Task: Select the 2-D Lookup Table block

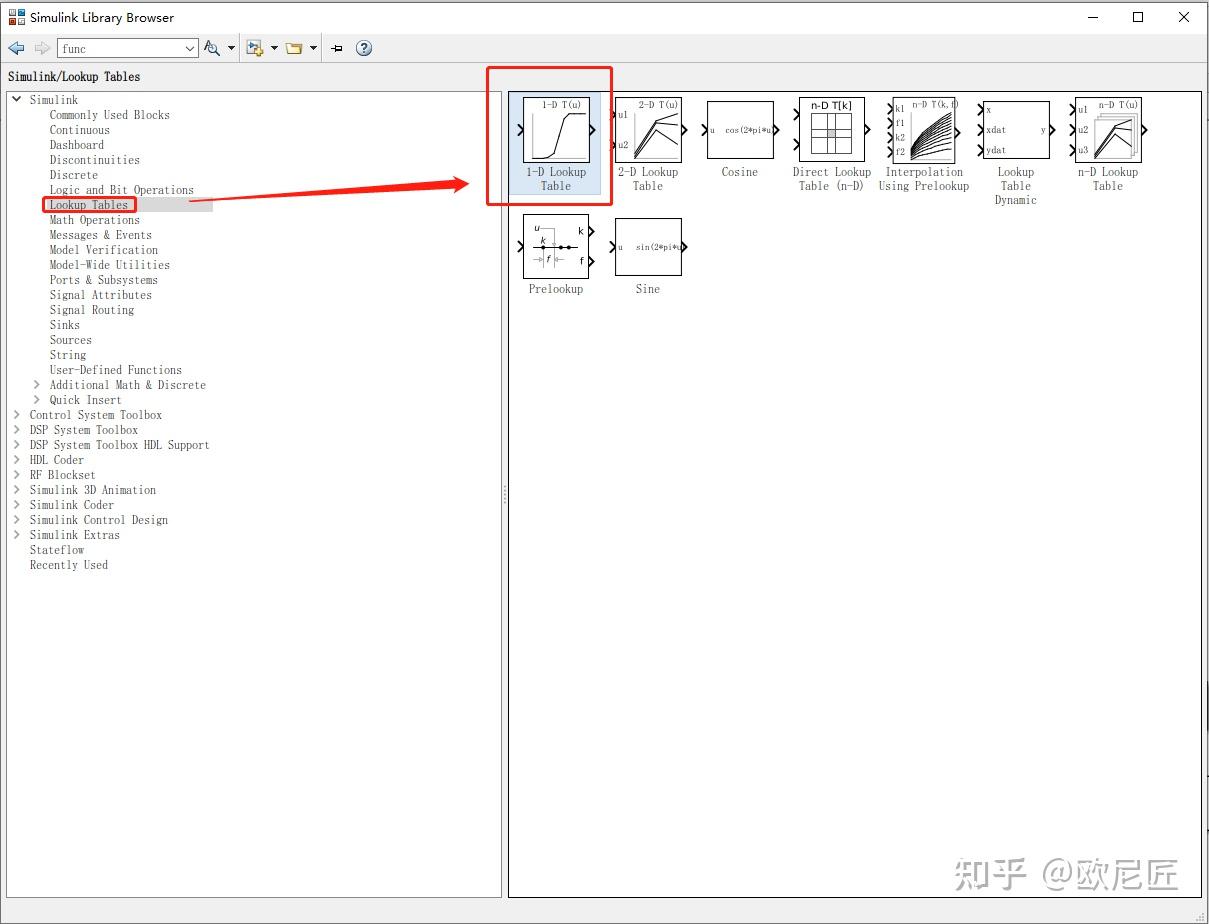Action: [649, 130]
